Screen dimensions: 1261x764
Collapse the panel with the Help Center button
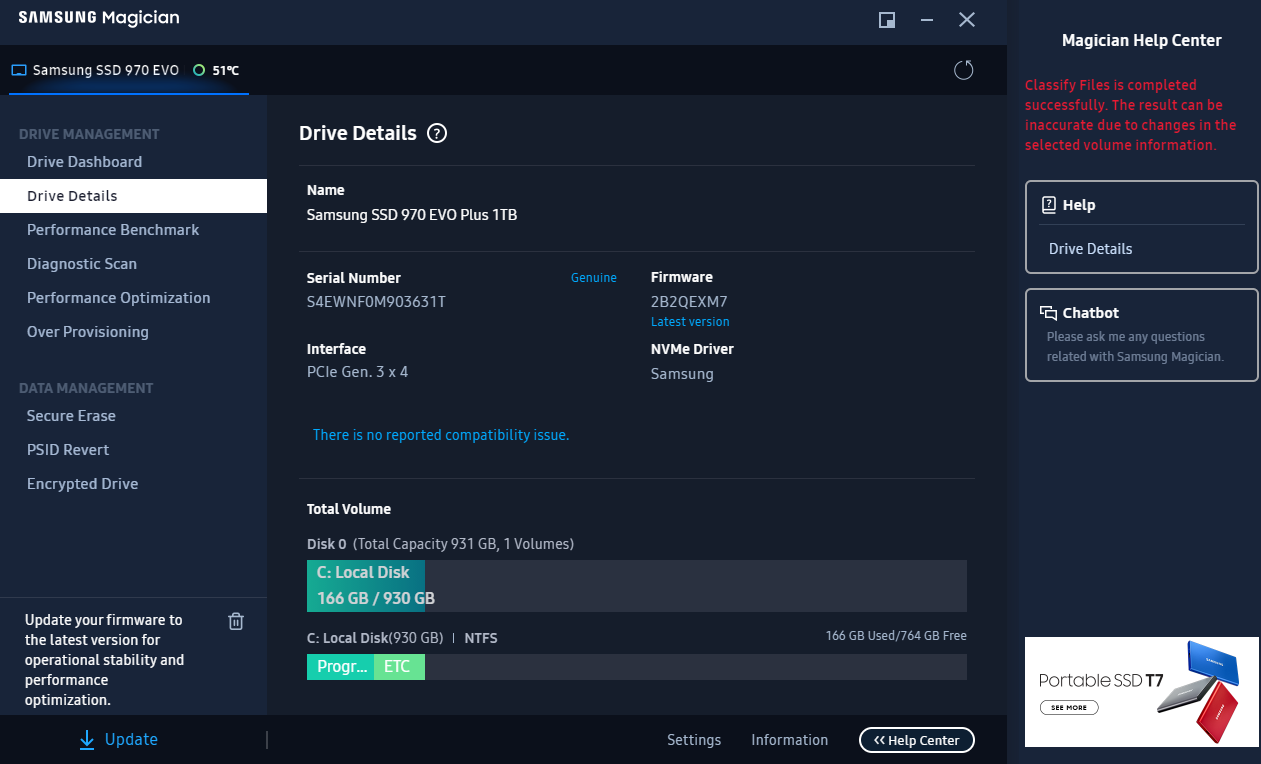[x=917, y=740]
